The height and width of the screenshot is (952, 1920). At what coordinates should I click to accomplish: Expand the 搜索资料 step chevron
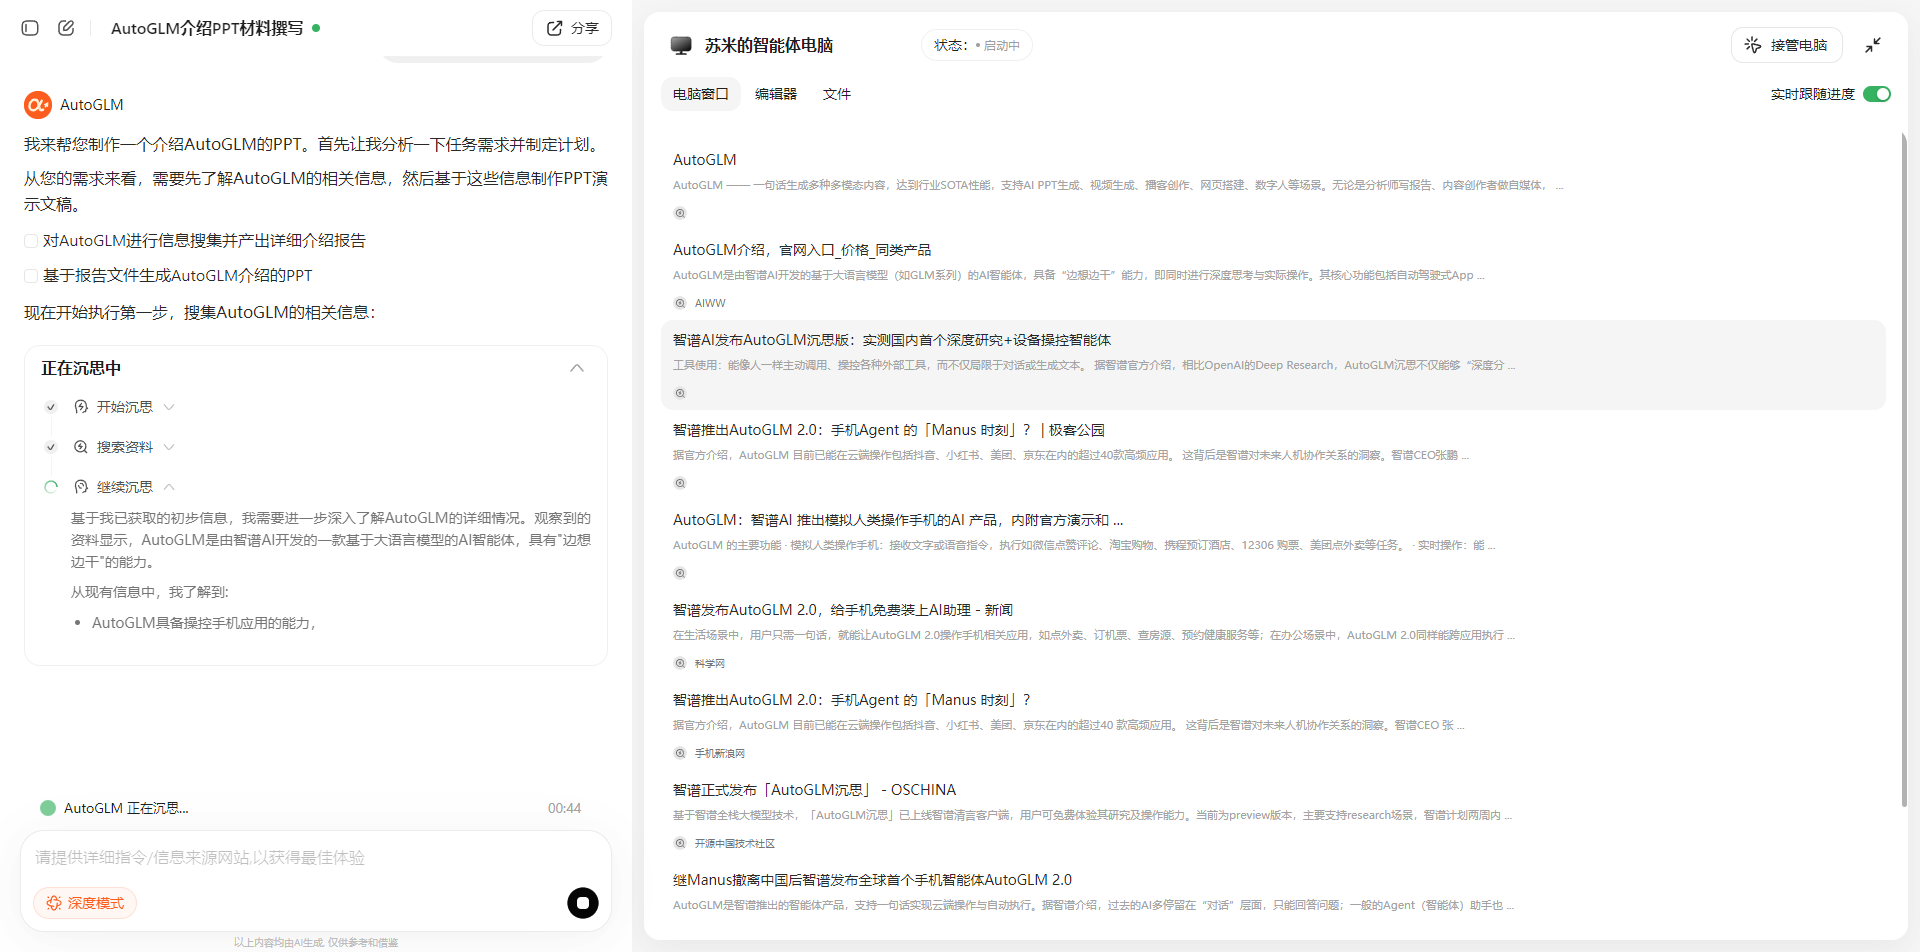169,447
